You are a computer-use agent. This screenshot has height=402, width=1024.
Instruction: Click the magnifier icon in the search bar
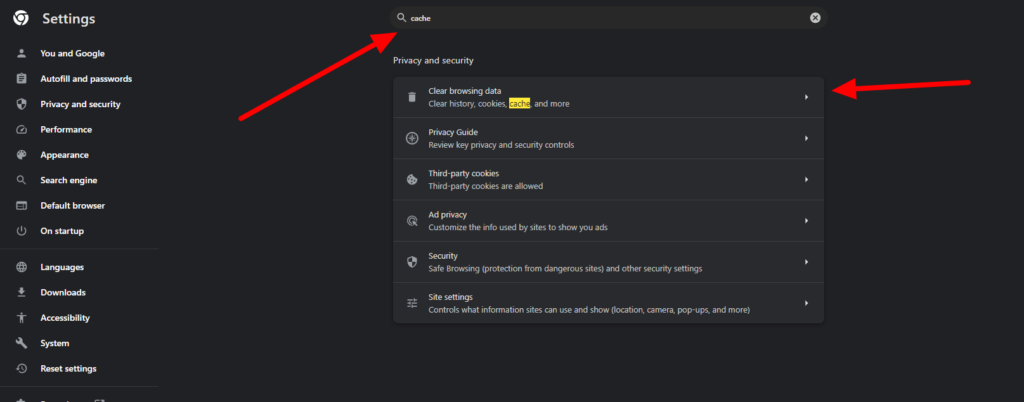(402, 18)
